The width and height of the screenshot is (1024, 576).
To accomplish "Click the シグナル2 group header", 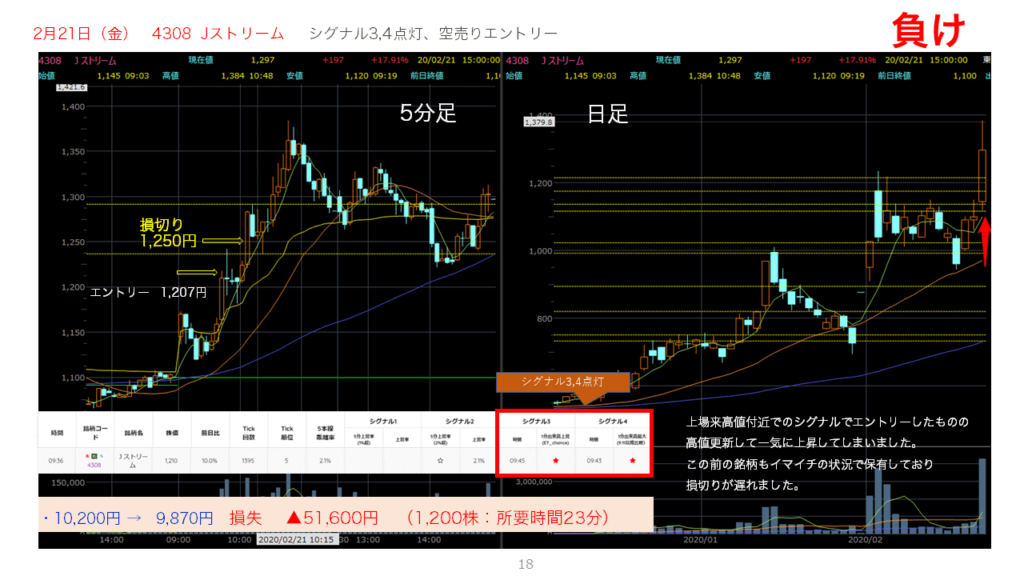I will click(x=459, y=421).
